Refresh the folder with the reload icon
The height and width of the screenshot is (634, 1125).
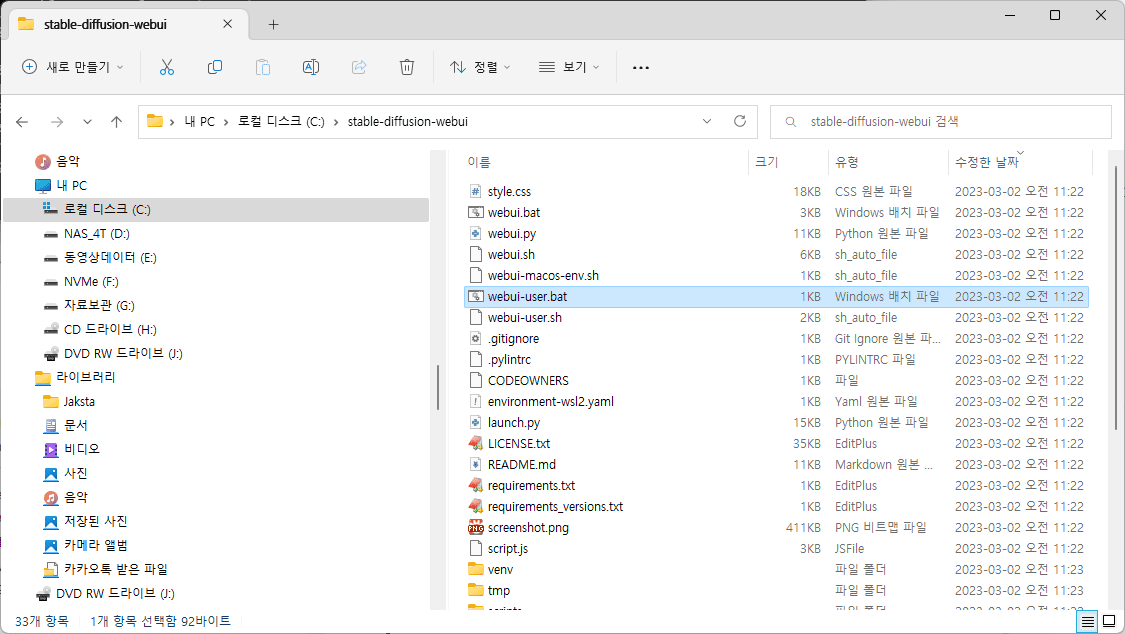coord(740,121)
